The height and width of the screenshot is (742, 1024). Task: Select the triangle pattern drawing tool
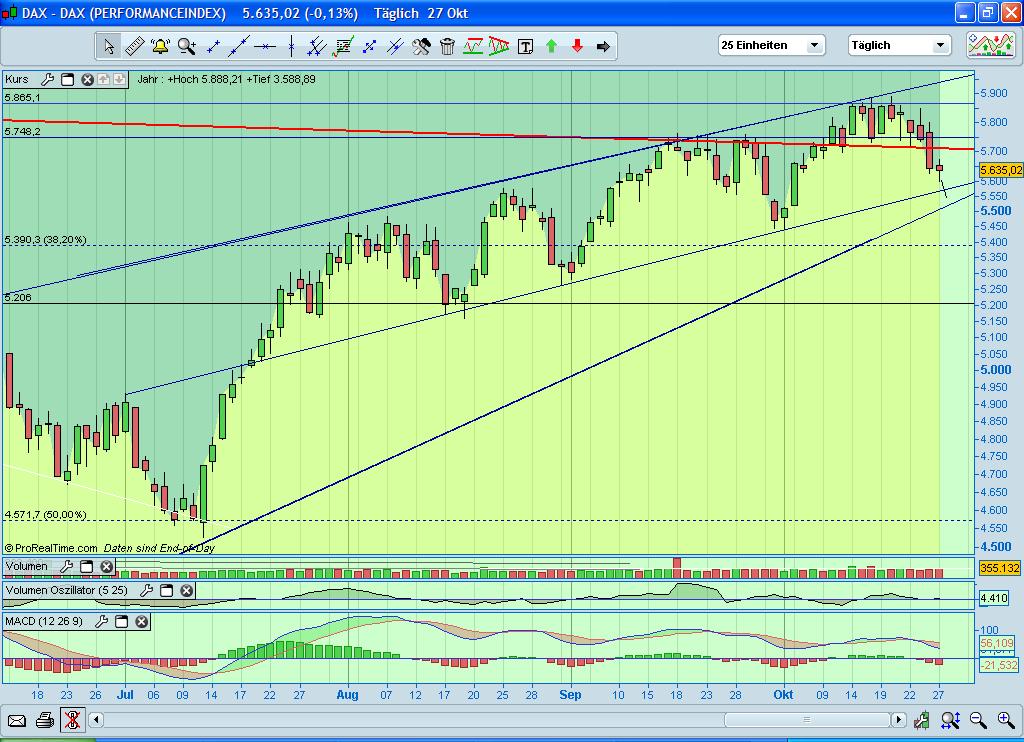pos(499,46)
